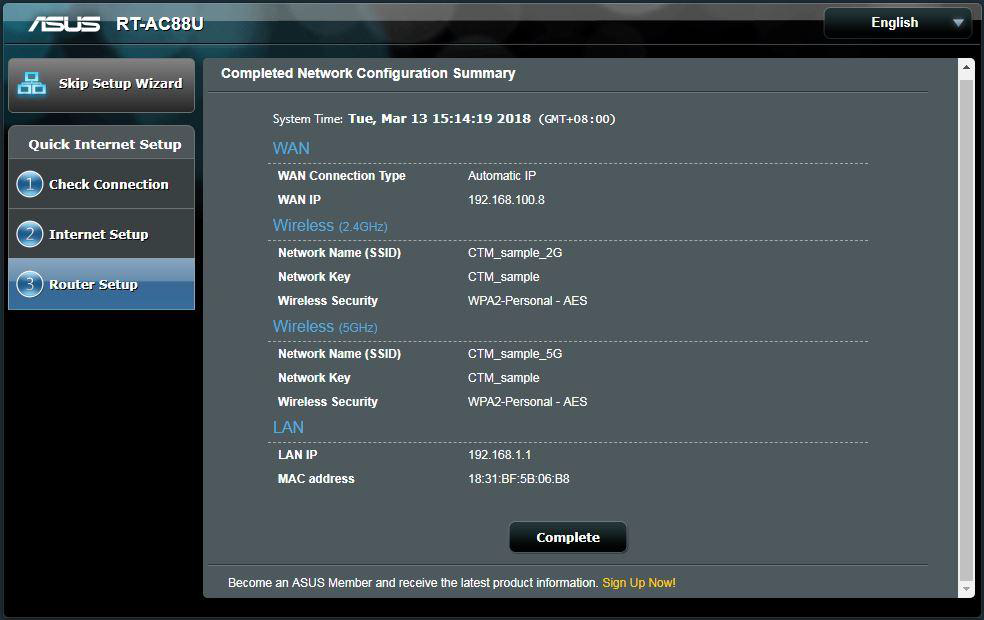The width and height of the screenshot is (984, 620).
Task: Click the scrollbar up arrow
Action: point(966,67)
